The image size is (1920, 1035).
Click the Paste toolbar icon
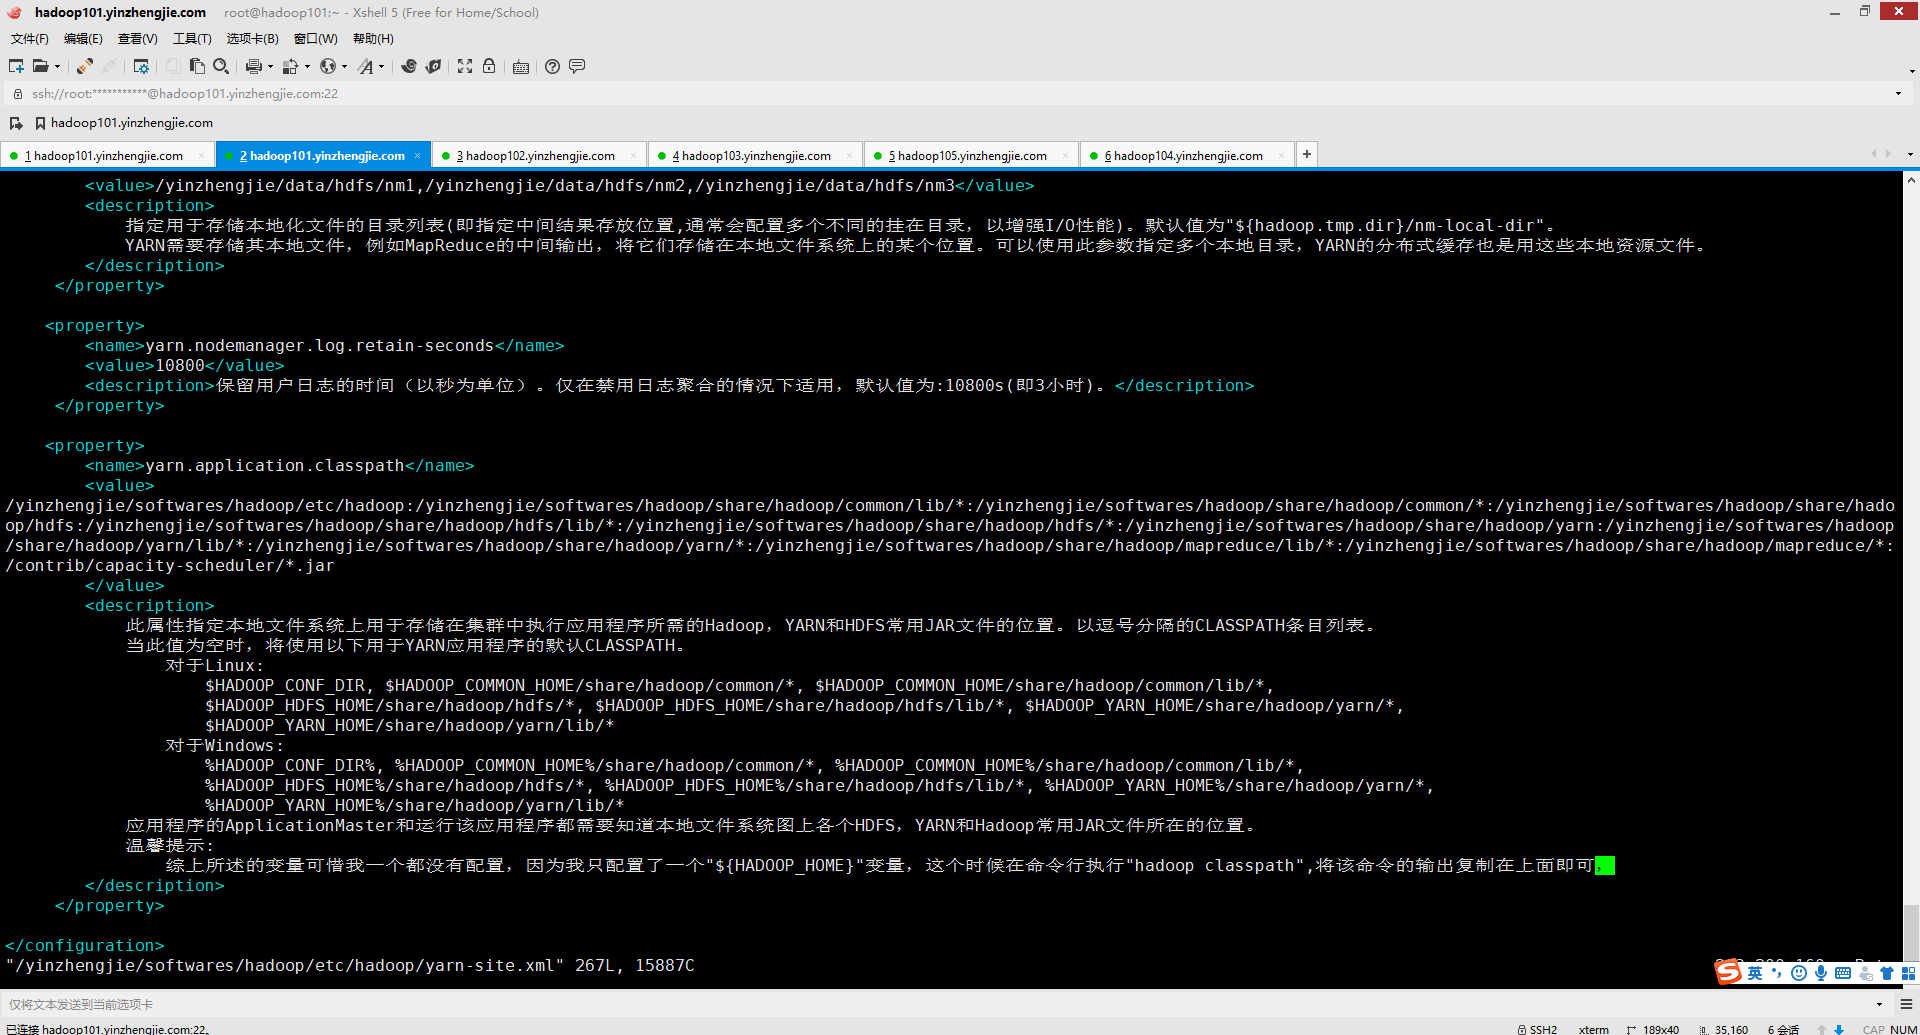pos(196,66)
